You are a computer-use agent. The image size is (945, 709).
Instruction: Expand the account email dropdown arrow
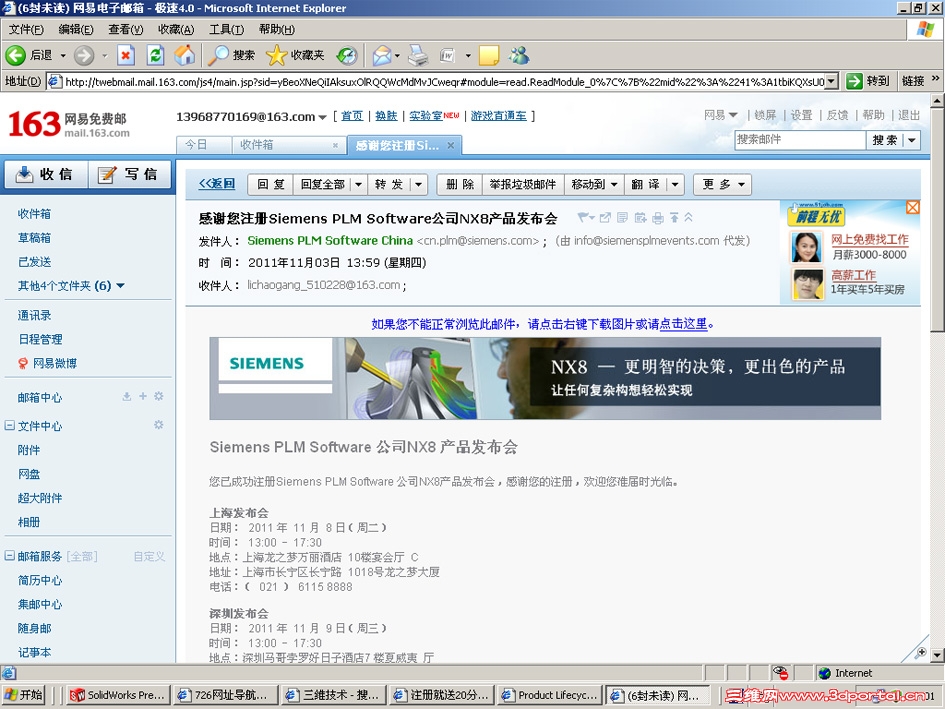tap(322, 117)
